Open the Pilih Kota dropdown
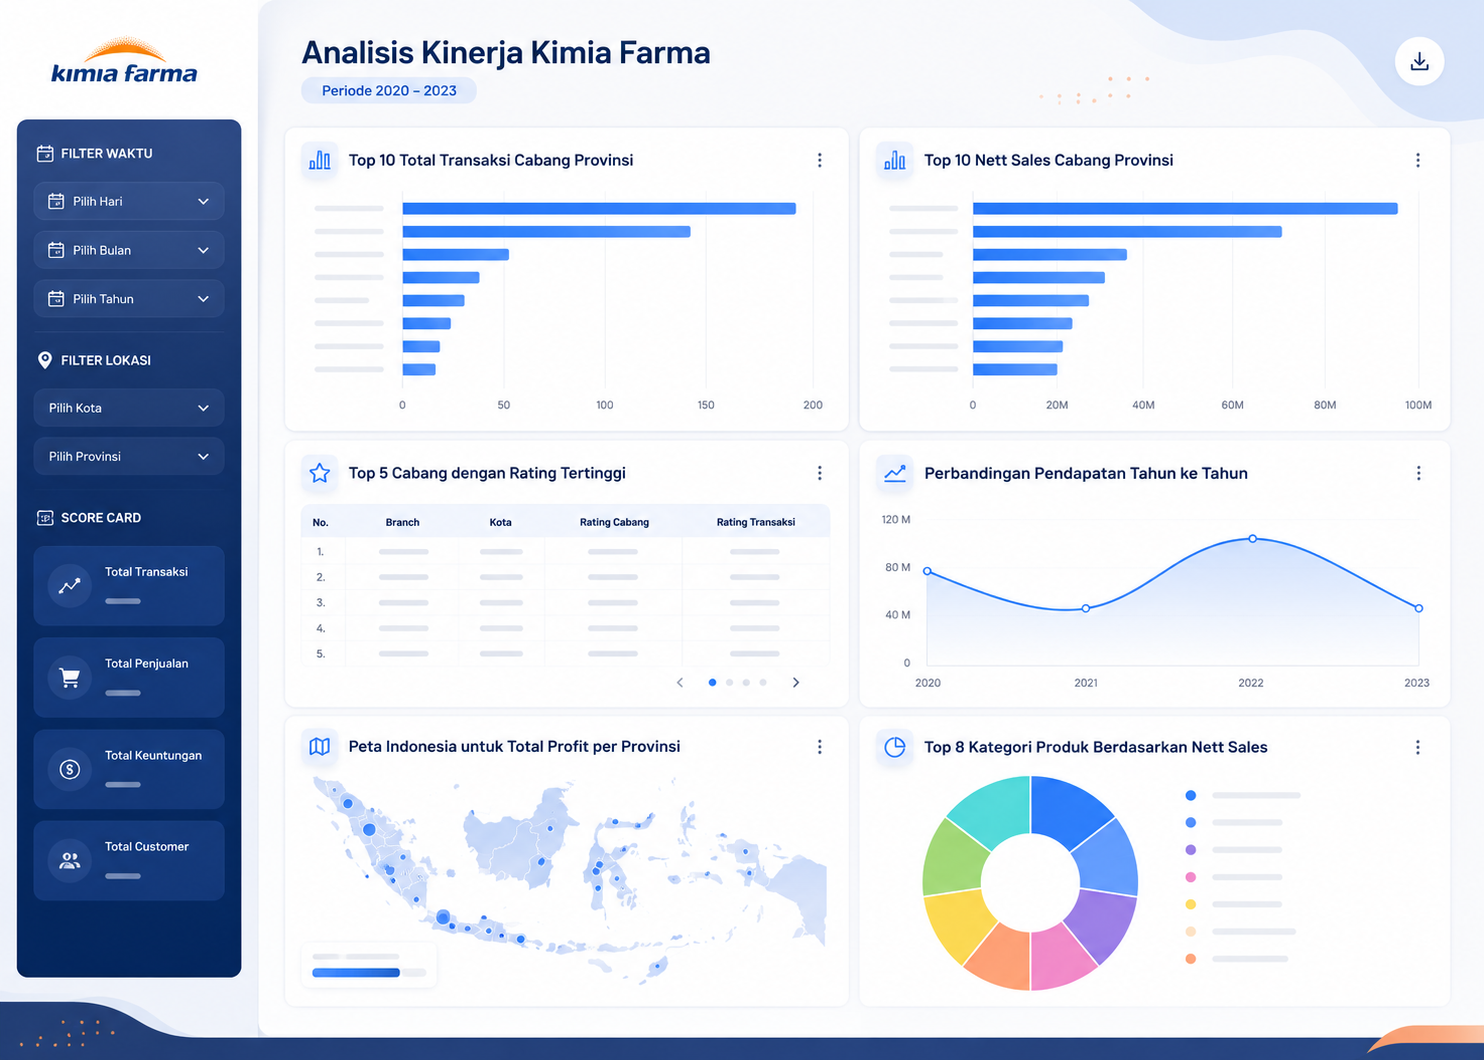The width and height of the screenshot is (1484, 1060). (x=129, y=408)
